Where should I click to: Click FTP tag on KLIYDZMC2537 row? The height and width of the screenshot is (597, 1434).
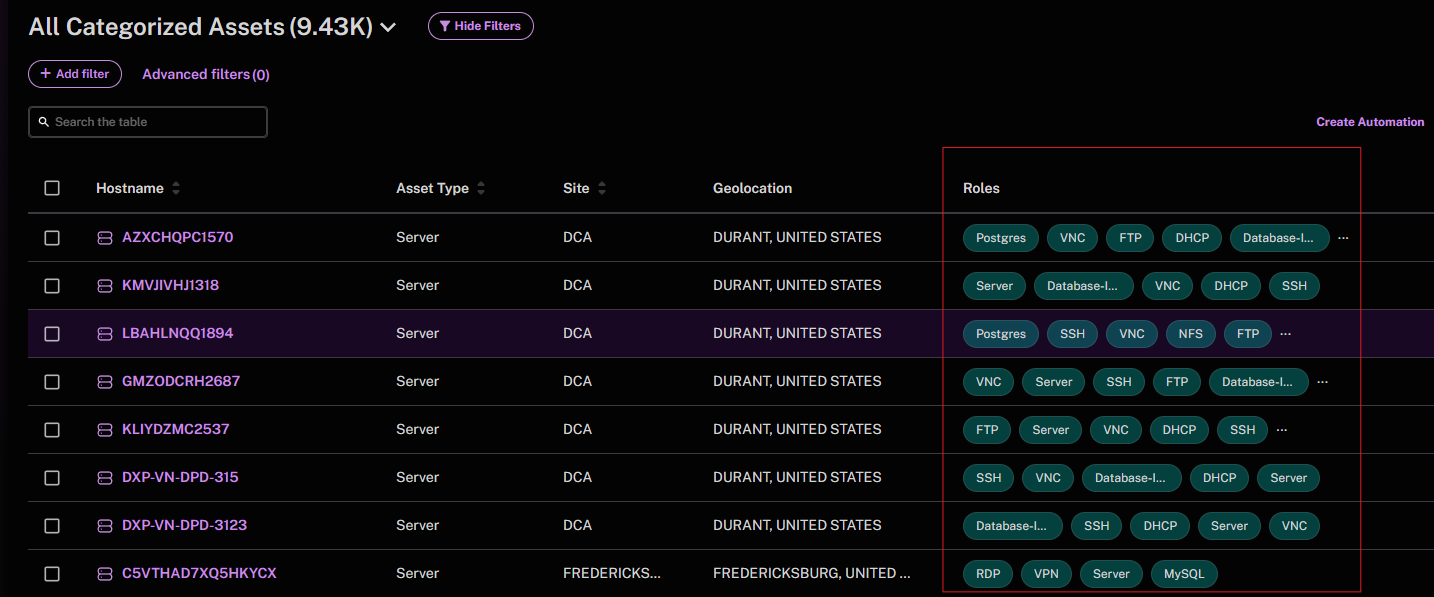click(987, 430)
